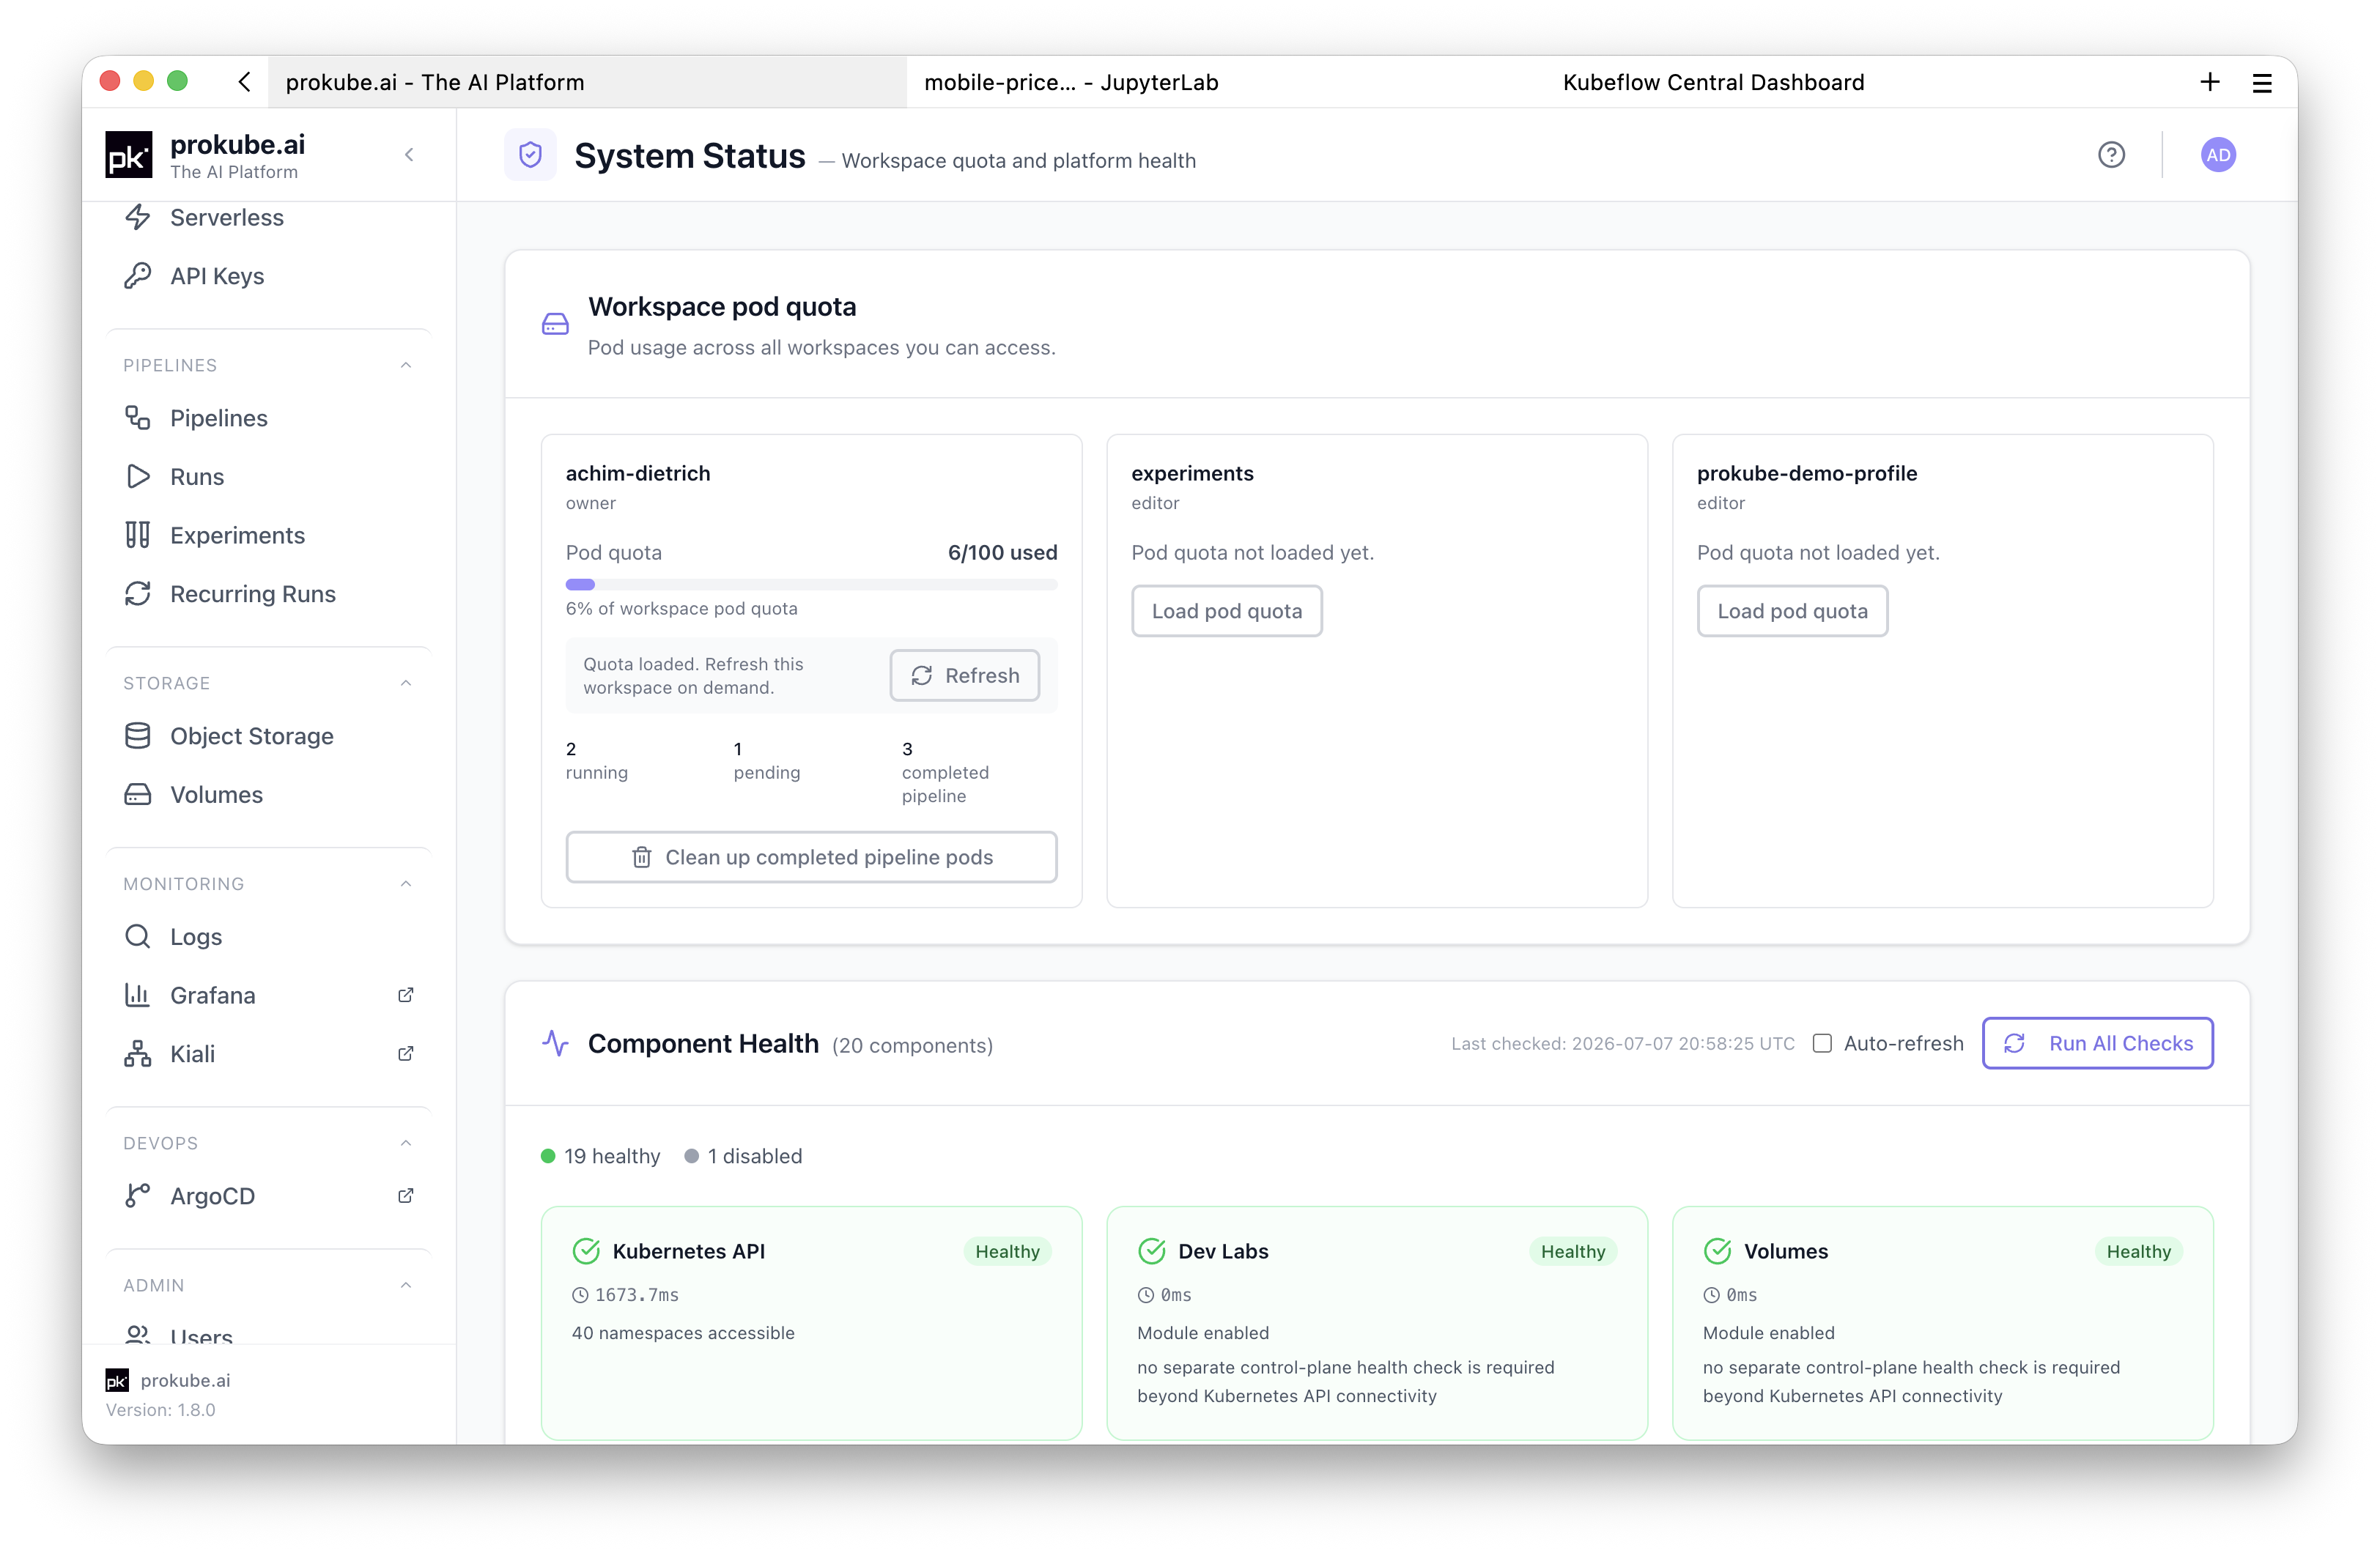Click the achim-dietrich pod quota progress bar

tap(811, 584)
